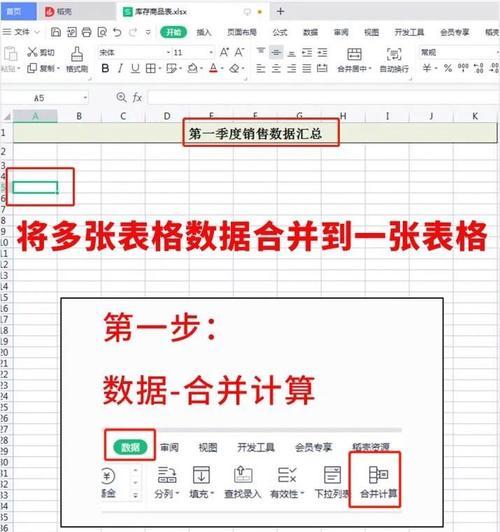Center text horizontally in cell

[276, 69]
